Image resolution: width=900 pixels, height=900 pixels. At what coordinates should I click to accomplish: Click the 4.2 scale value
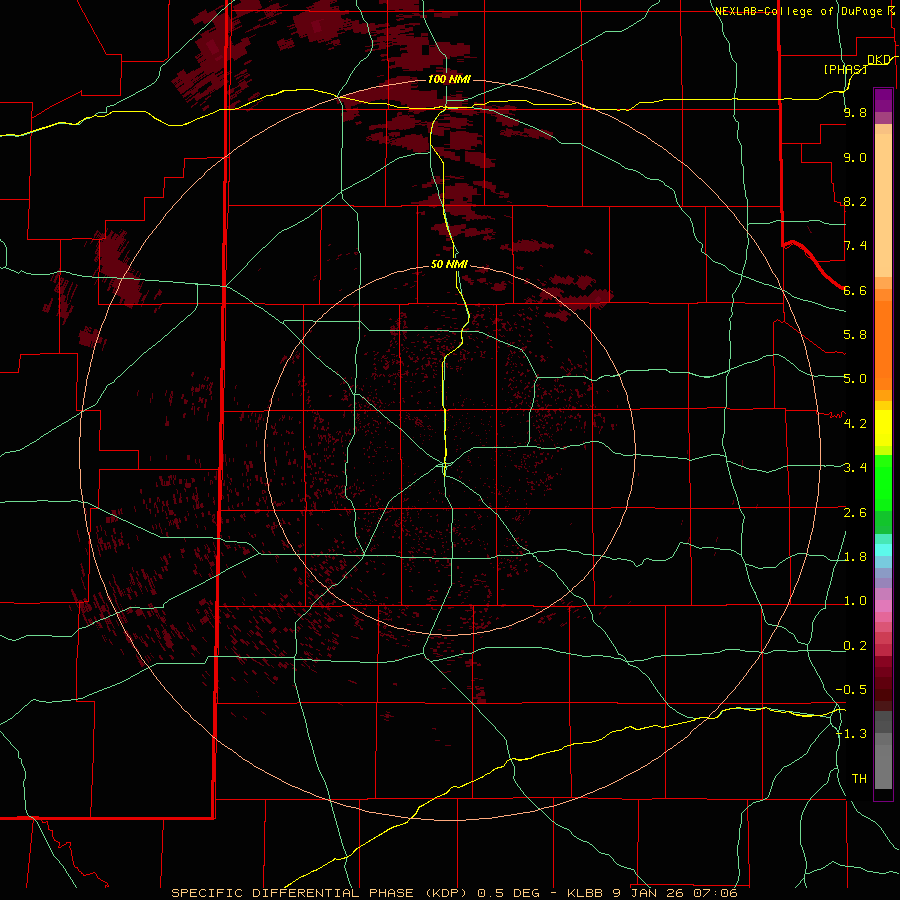pyautogui.click(x=855, y=424)
